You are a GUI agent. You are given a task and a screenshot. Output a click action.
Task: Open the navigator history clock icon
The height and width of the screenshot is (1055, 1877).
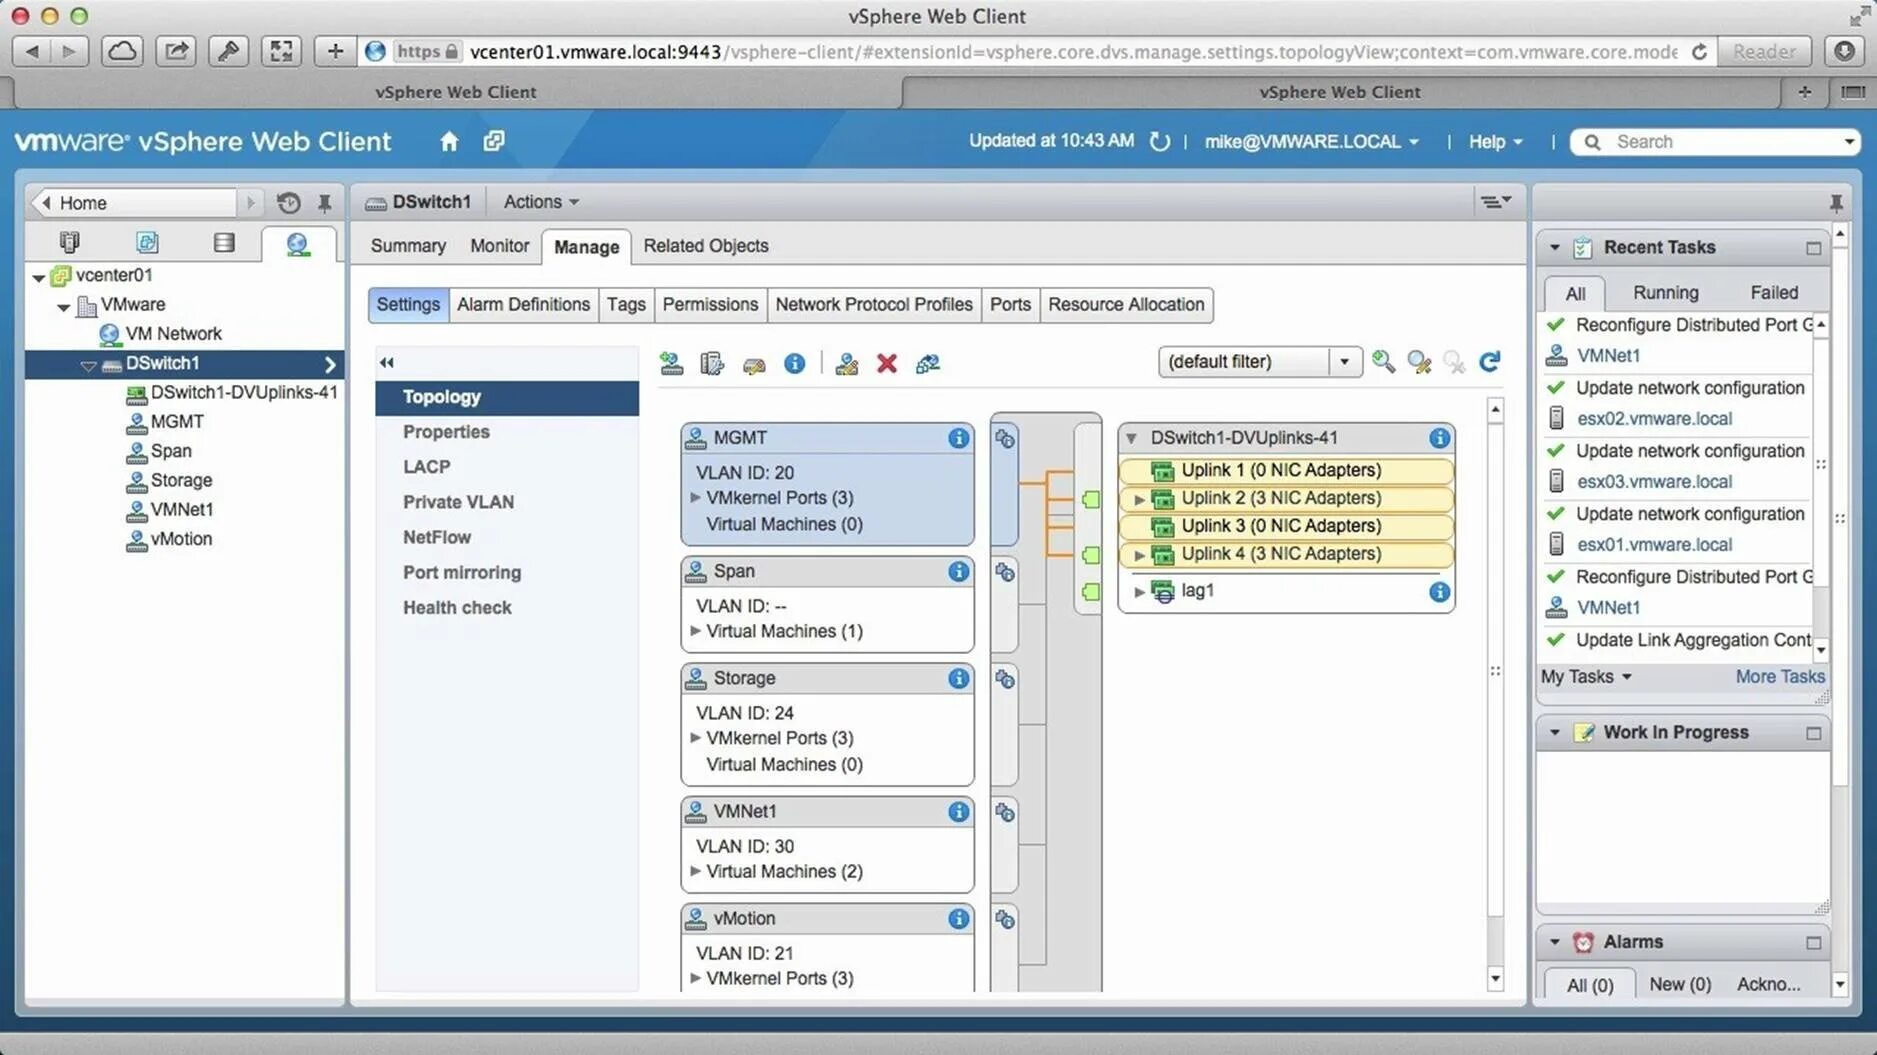coord(288,203)
